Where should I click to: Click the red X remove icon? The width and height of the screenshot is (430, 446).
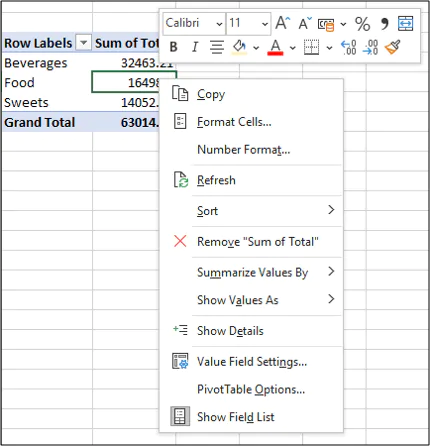click(x=180, y=241)
